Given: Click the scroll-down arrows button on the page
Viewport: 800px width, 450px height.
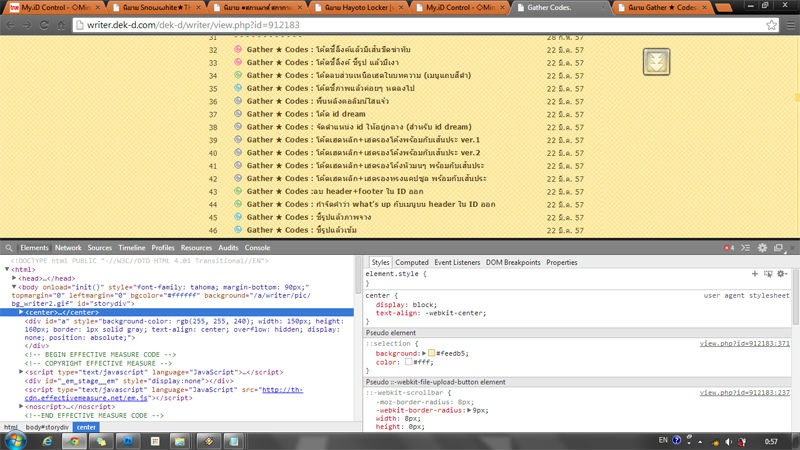Looking at the screenshot, I should 656,62.
